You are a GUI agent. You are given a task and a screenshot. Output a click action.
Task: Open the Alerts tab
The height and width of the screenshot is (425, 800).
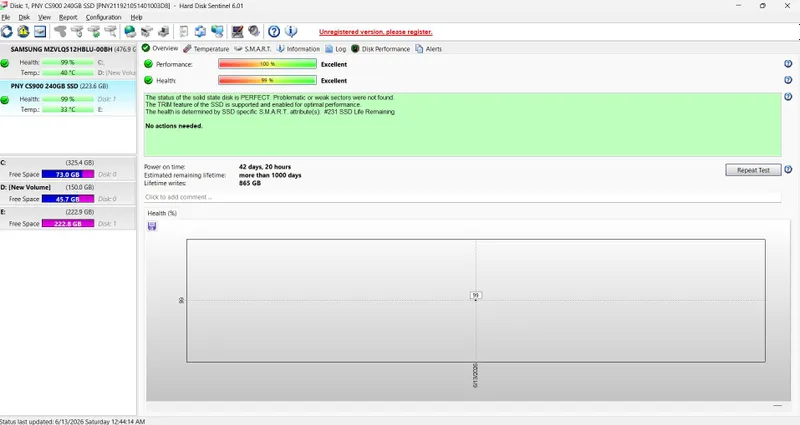pyautogui.click(x=429, y=49)
